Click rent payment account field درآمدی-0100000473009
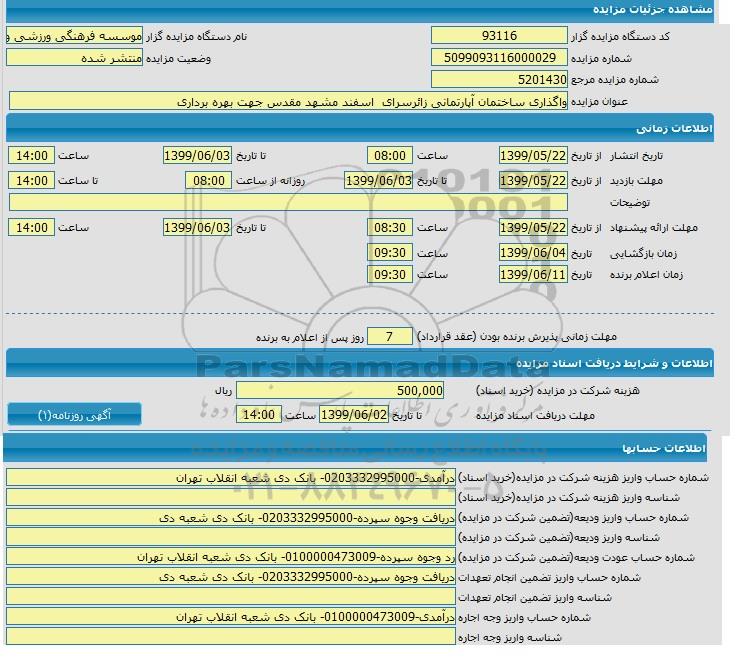Image resolution: width=745 pixels, height=667 pixels. pyautogui.click(x=231, y=617)
